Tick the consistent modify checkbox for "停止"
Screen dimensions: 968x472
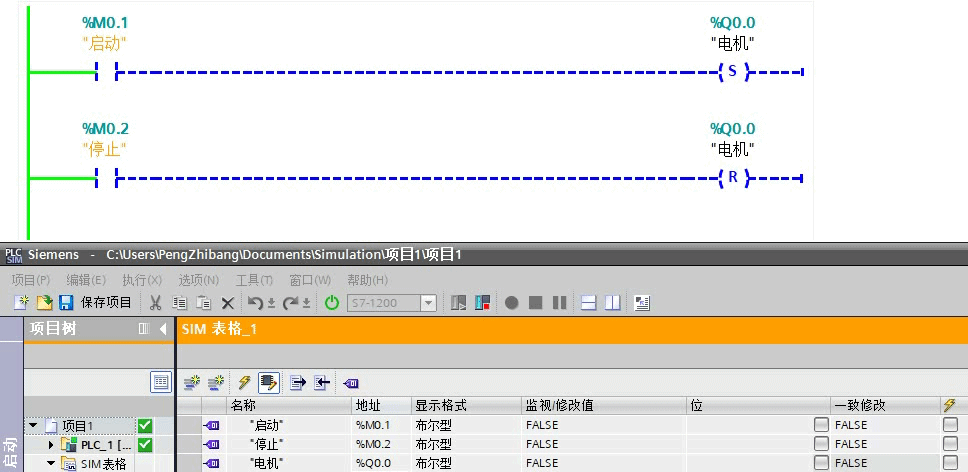click(x=951, y=444)
